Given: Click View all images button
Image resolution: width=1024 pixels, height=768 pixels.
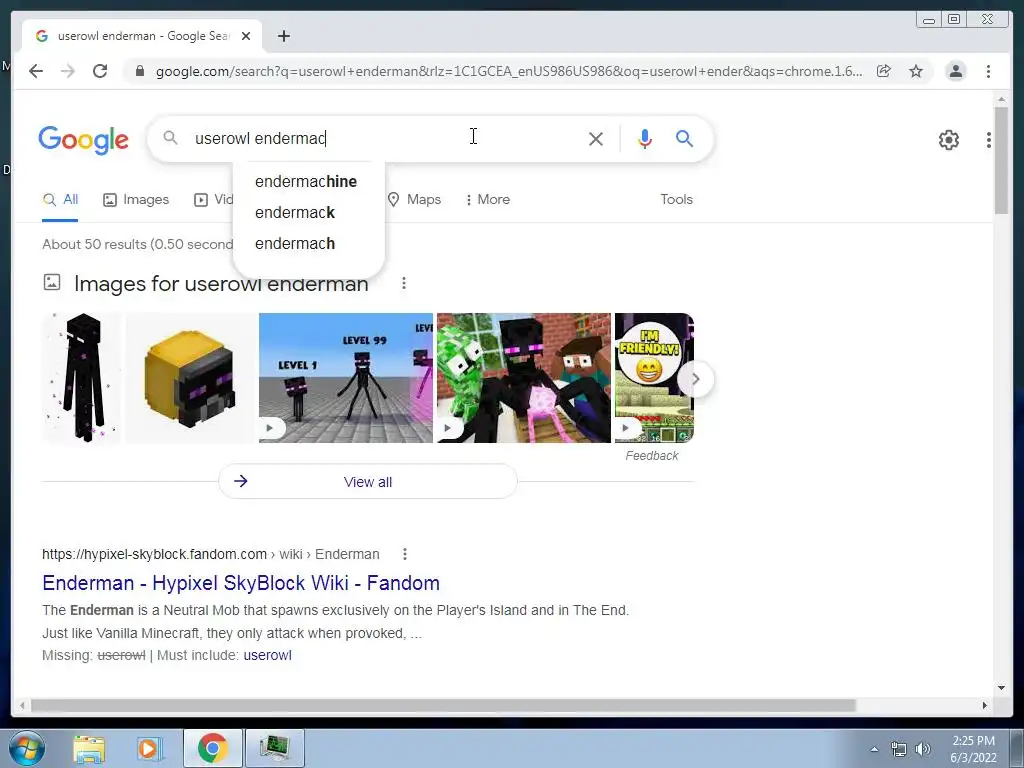Looking at the screenshot, I should coord(368,482).
